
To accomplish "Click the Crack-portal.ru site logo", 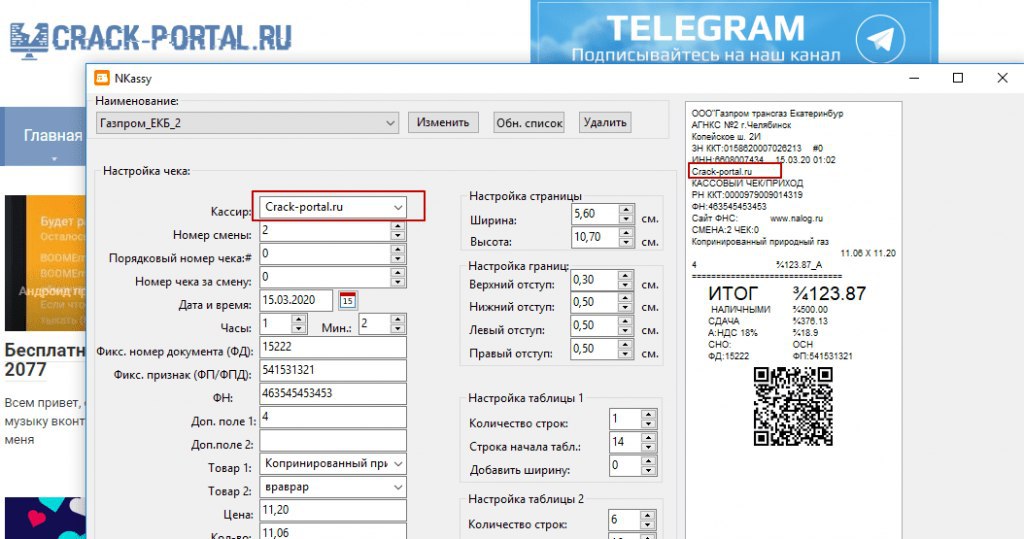I will click(150, 38).
